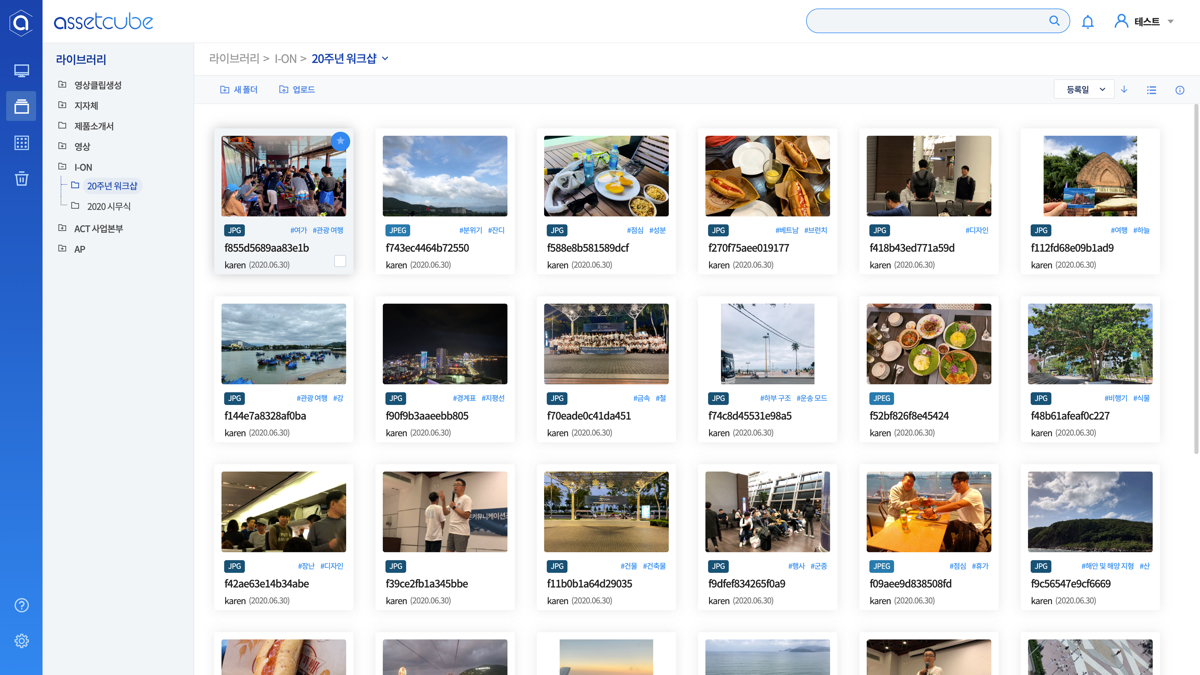The image size is (1200, 675).
Task: Click file name f39ce2fb1a345bbe
Action: [x=427, y=584]
